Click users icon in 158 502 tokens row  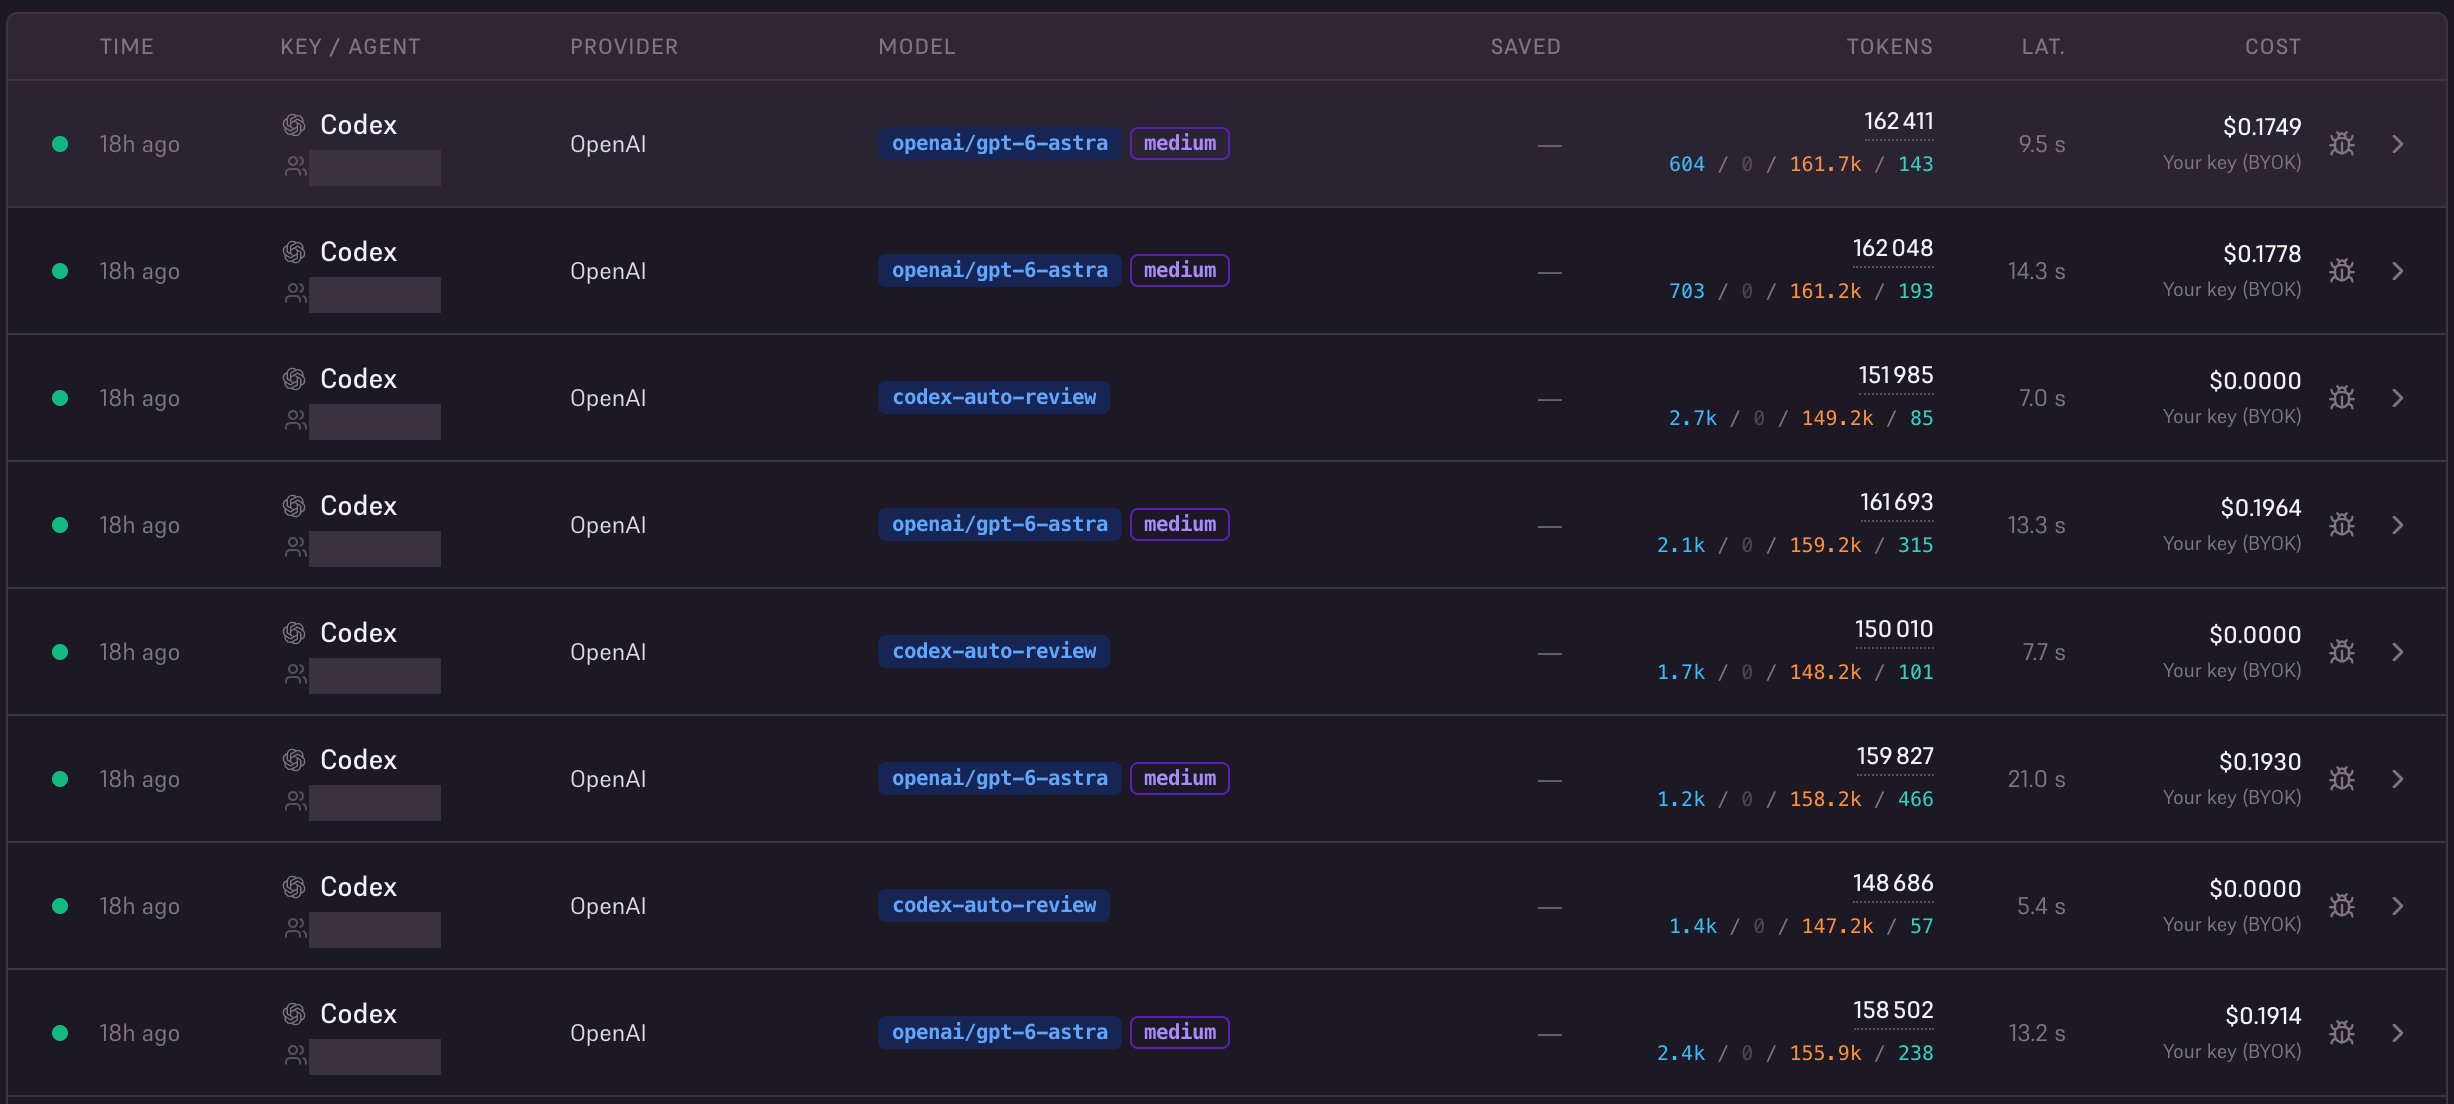(x=295, y=1056)
